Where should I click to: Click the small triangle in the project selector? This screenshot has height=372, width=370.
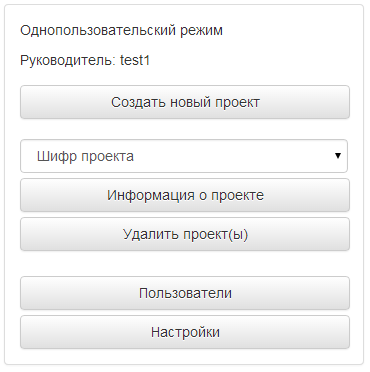pos(338,156)
